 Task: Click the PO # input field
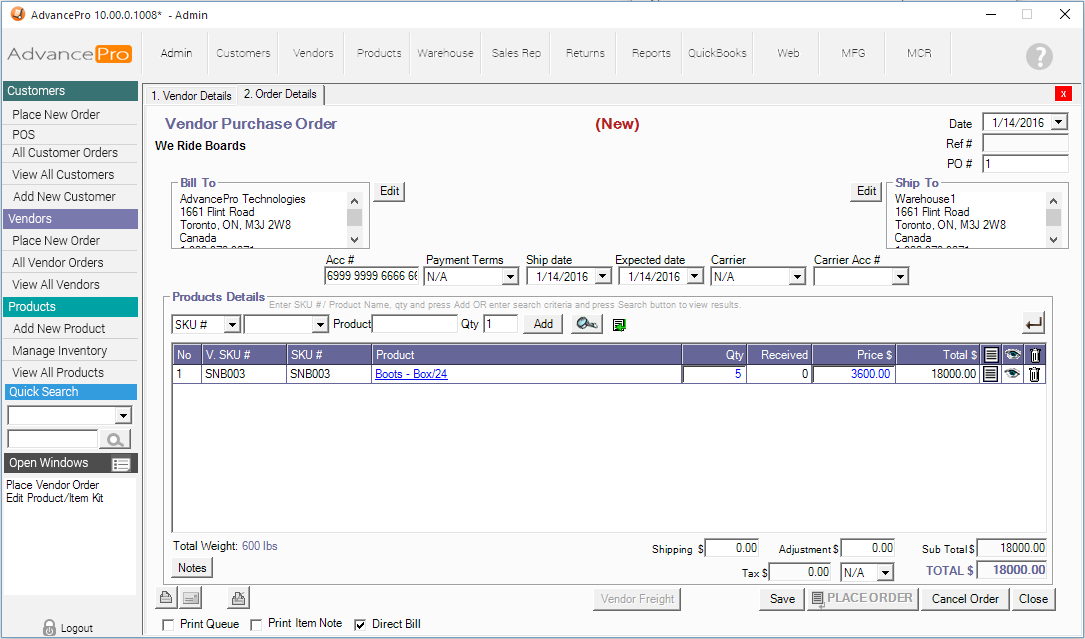pos(1025,164)
